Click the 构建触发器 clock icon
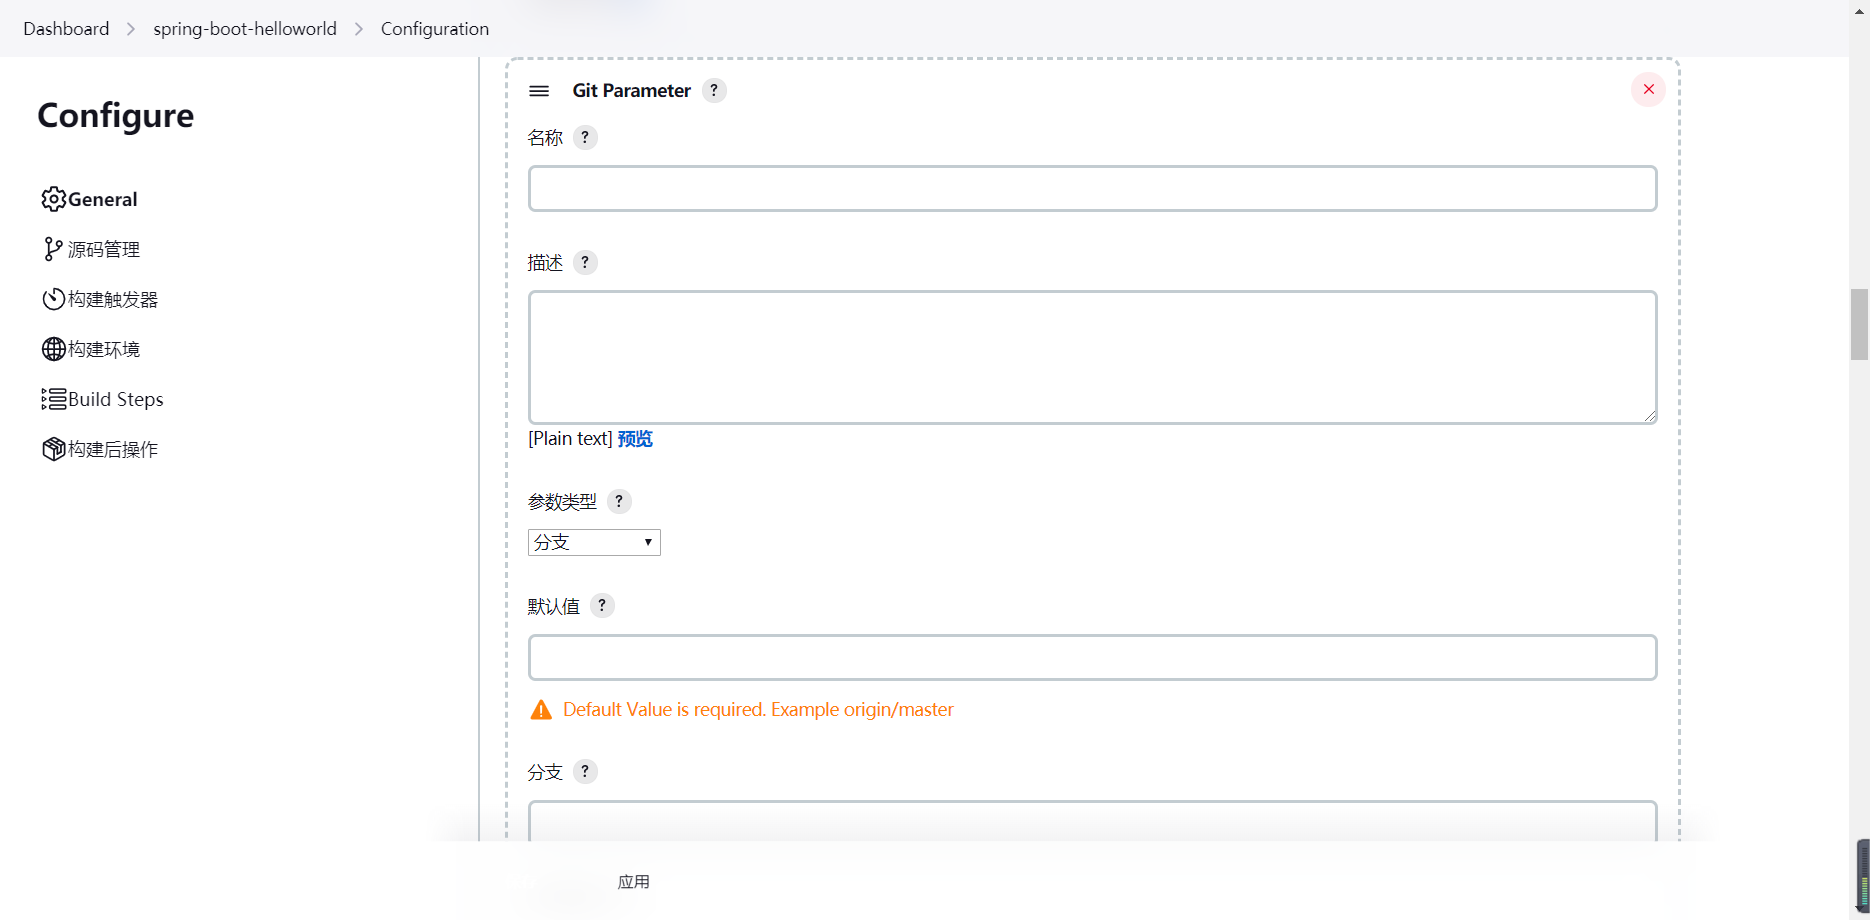This screenshot has width=1870, height=920. pyautogui.click(x=54, y=299)
